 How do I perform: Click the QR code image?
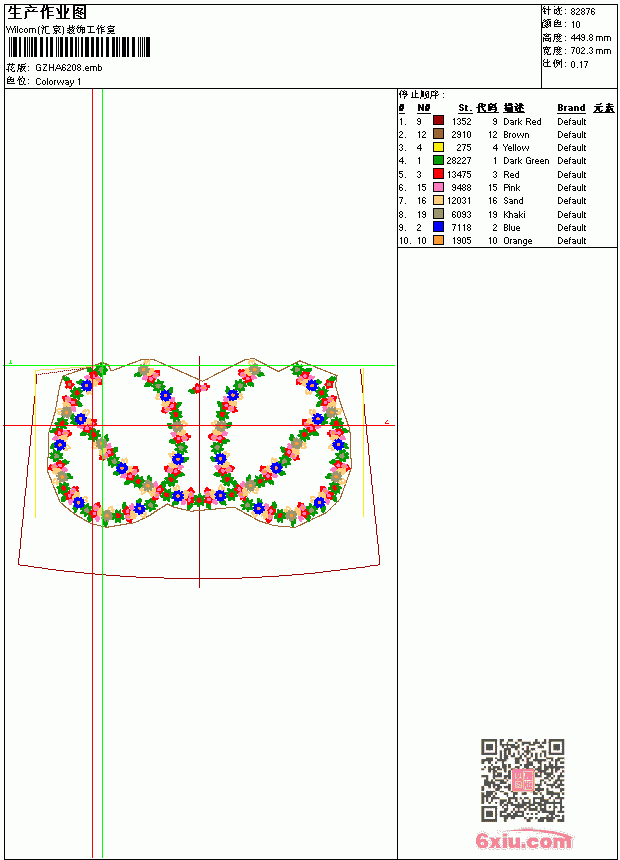click(523, 780)
